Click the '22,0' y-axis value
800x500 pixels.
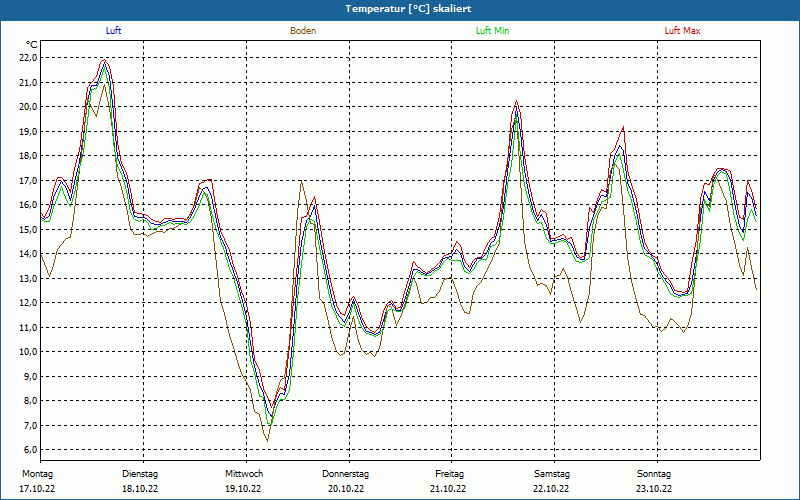click(29, 58)
